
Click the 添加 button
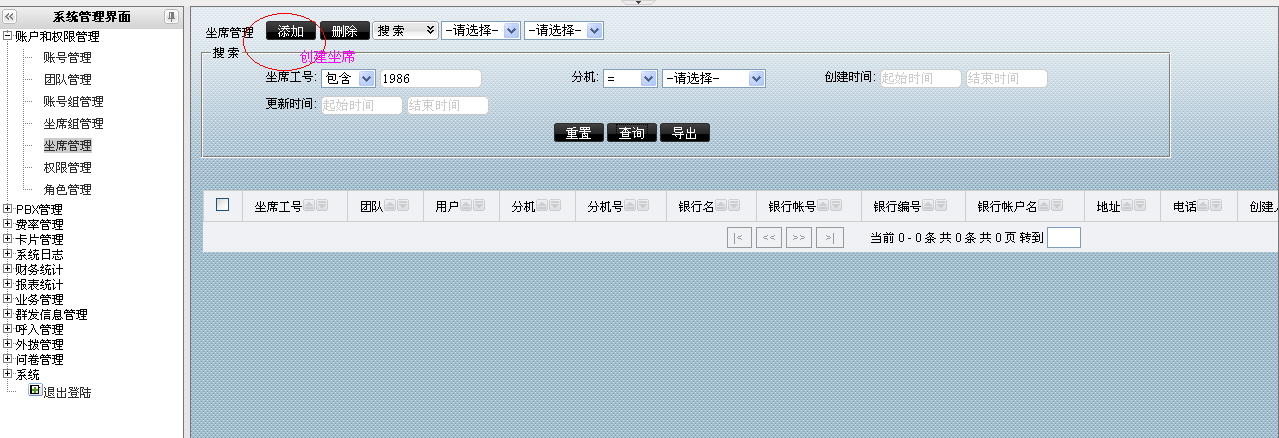[291, 31]
